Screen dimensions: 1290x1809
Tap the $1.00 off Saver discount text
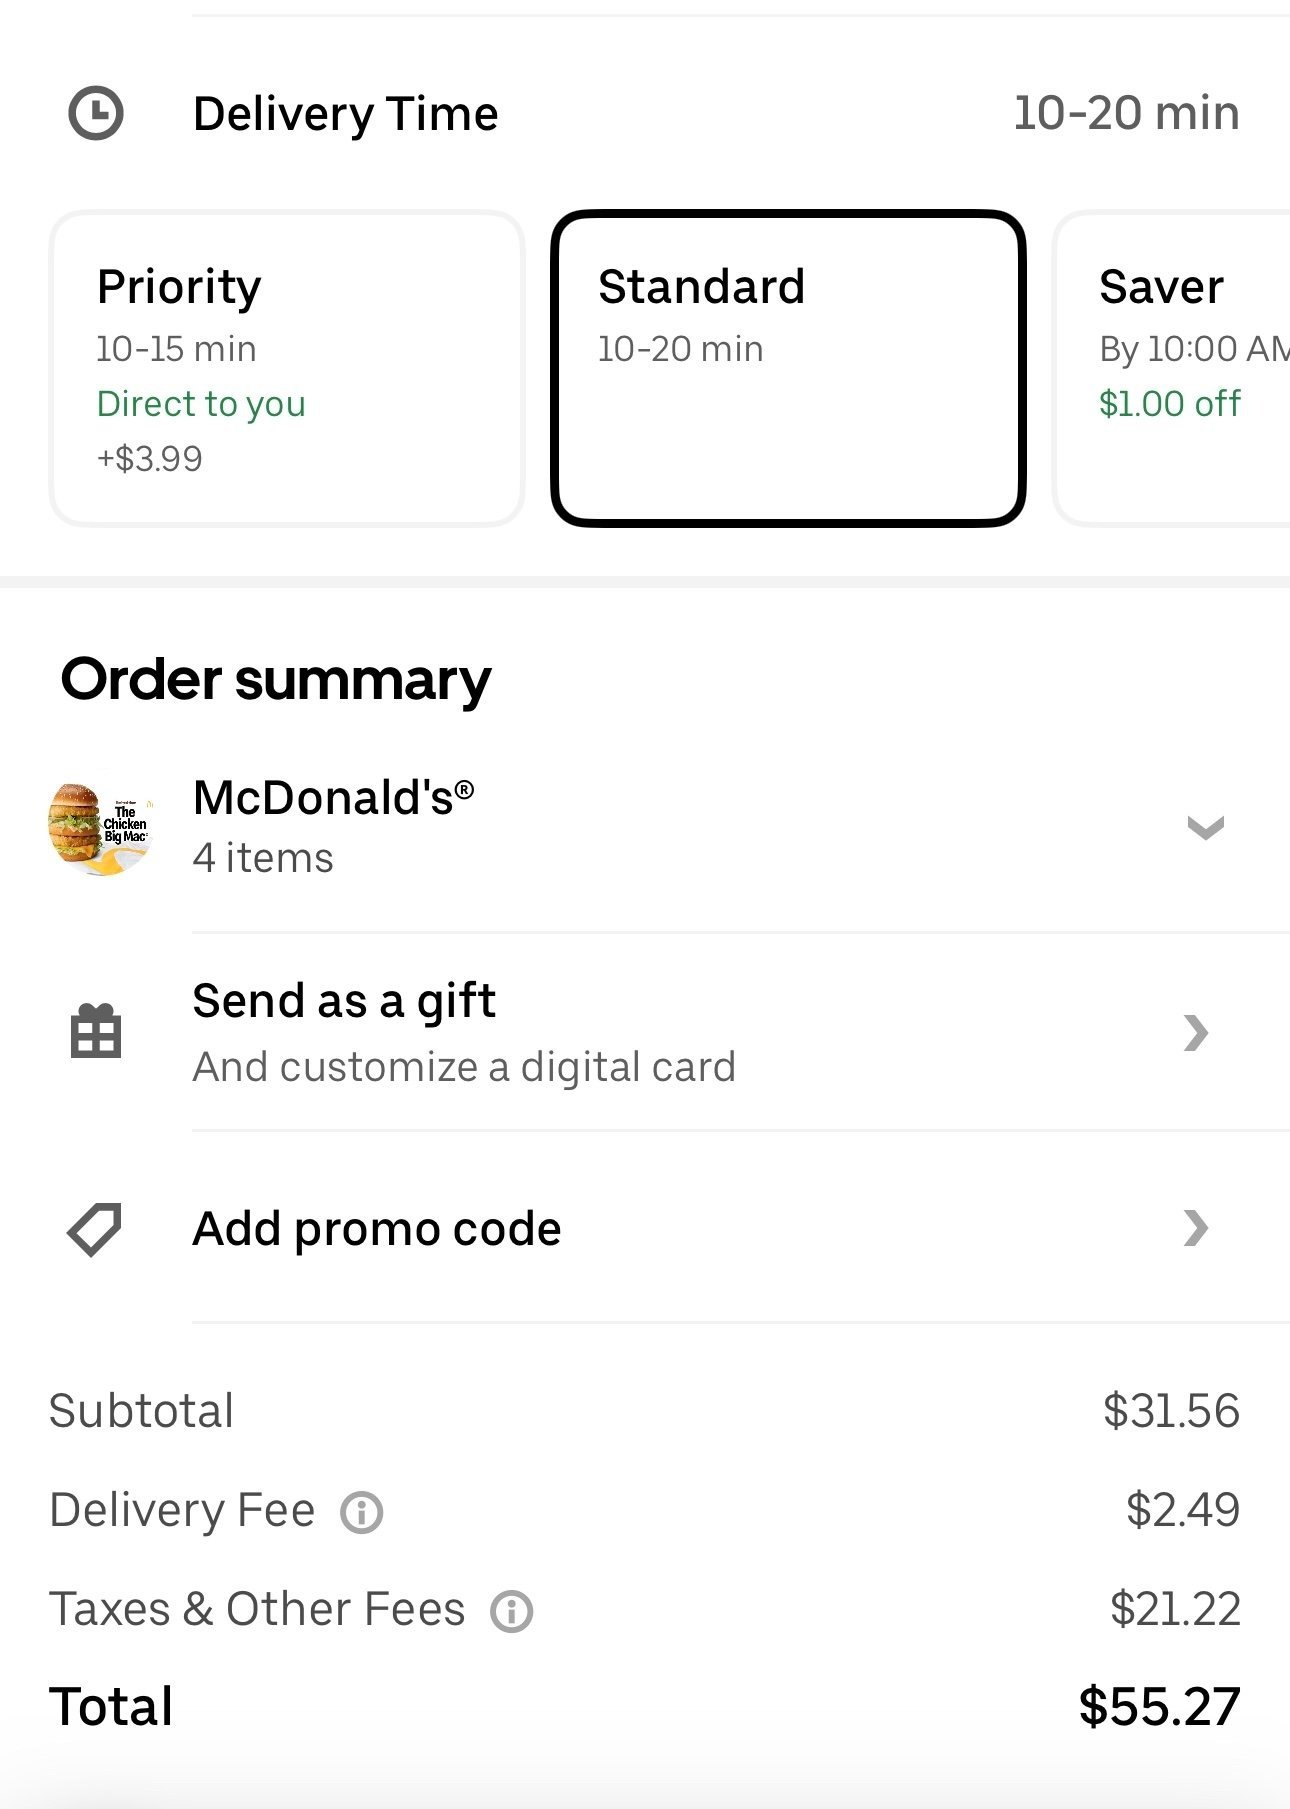1169,404
